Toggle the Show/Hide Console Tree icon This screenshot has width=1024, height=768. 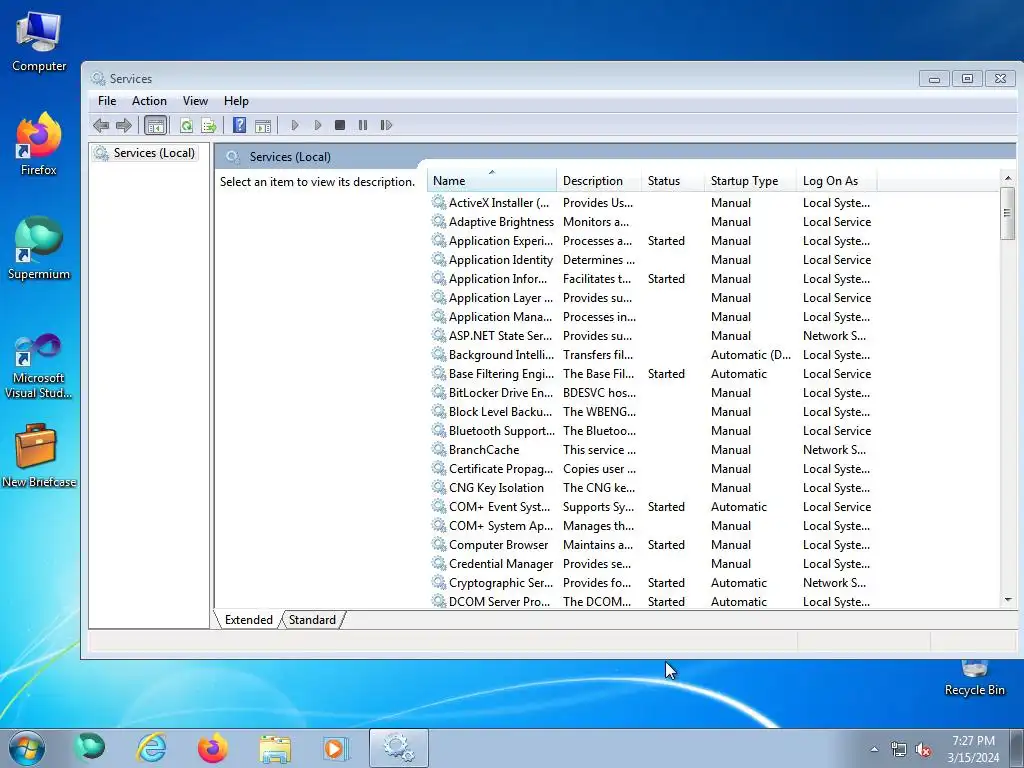point(155,125)
